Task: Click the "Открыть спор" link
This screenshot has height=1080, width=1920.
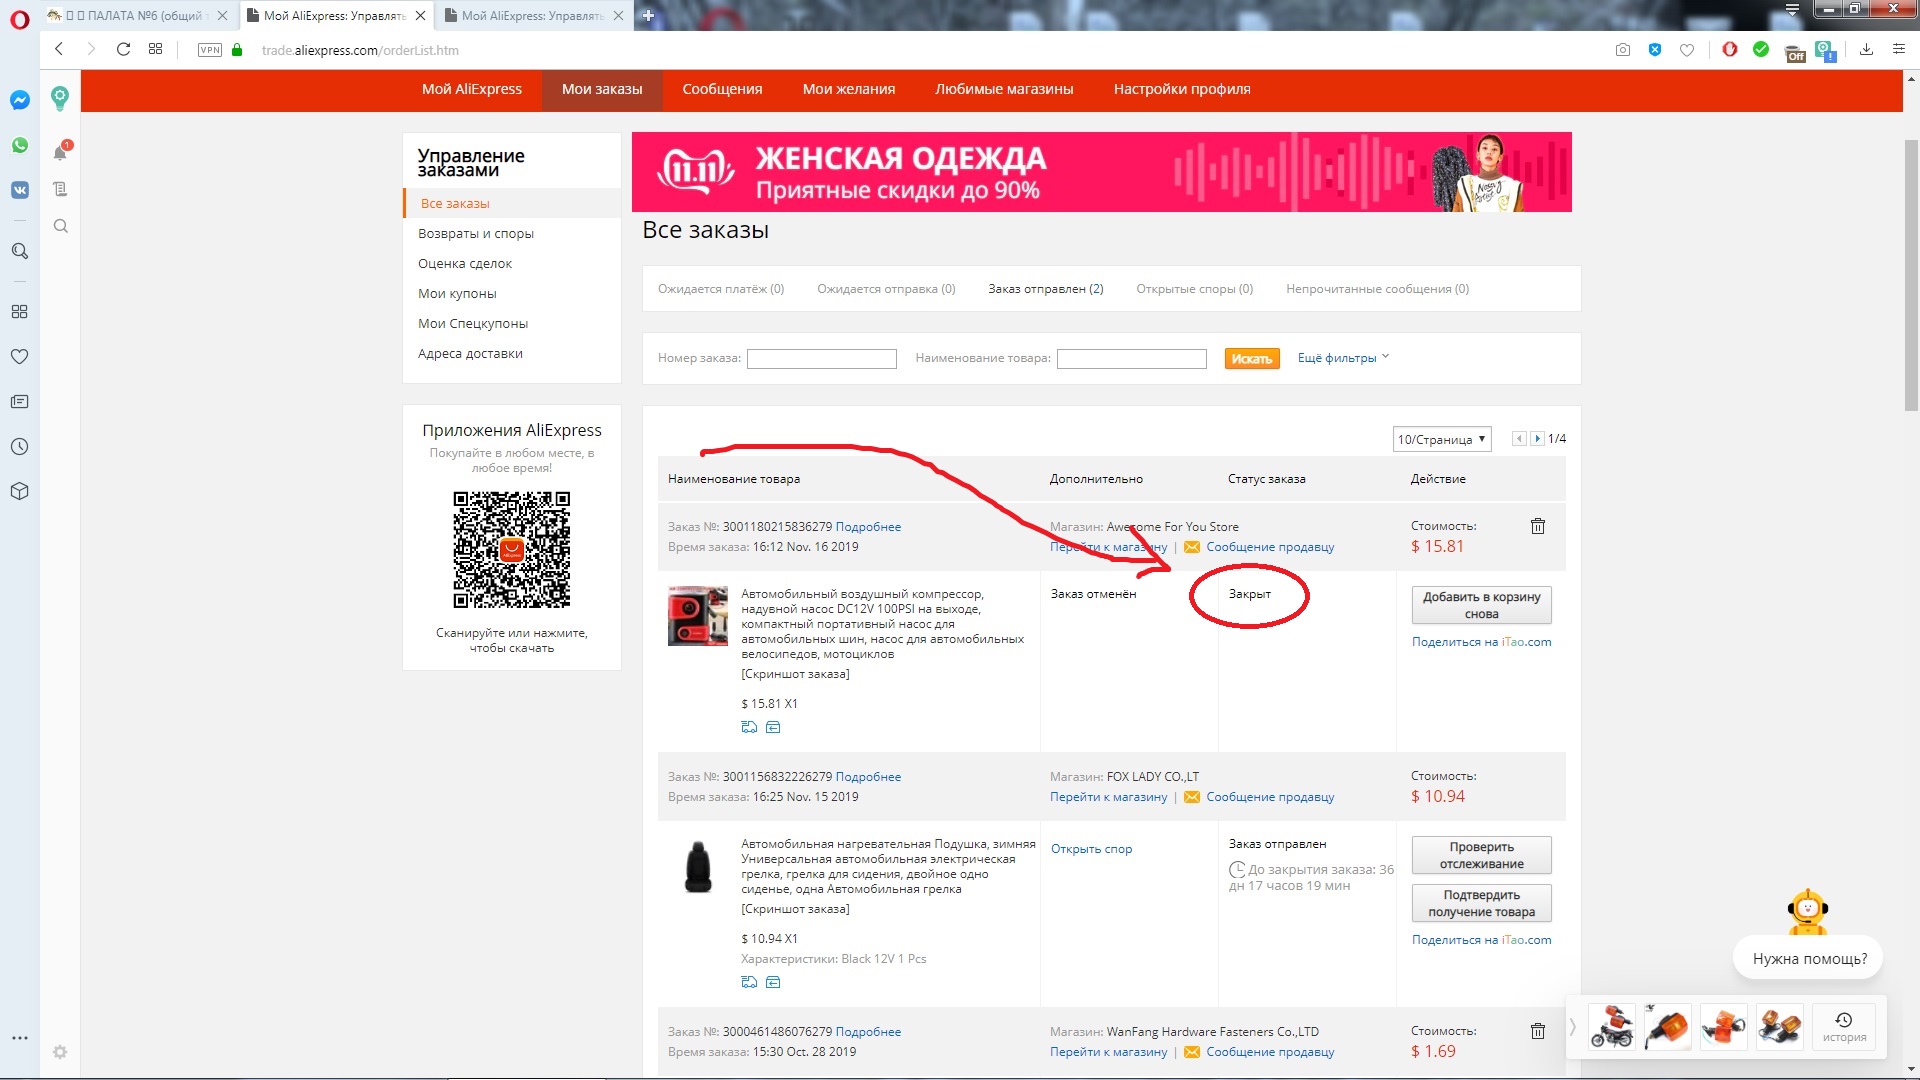Action: pyautogui.click(x=1091, y=849)
